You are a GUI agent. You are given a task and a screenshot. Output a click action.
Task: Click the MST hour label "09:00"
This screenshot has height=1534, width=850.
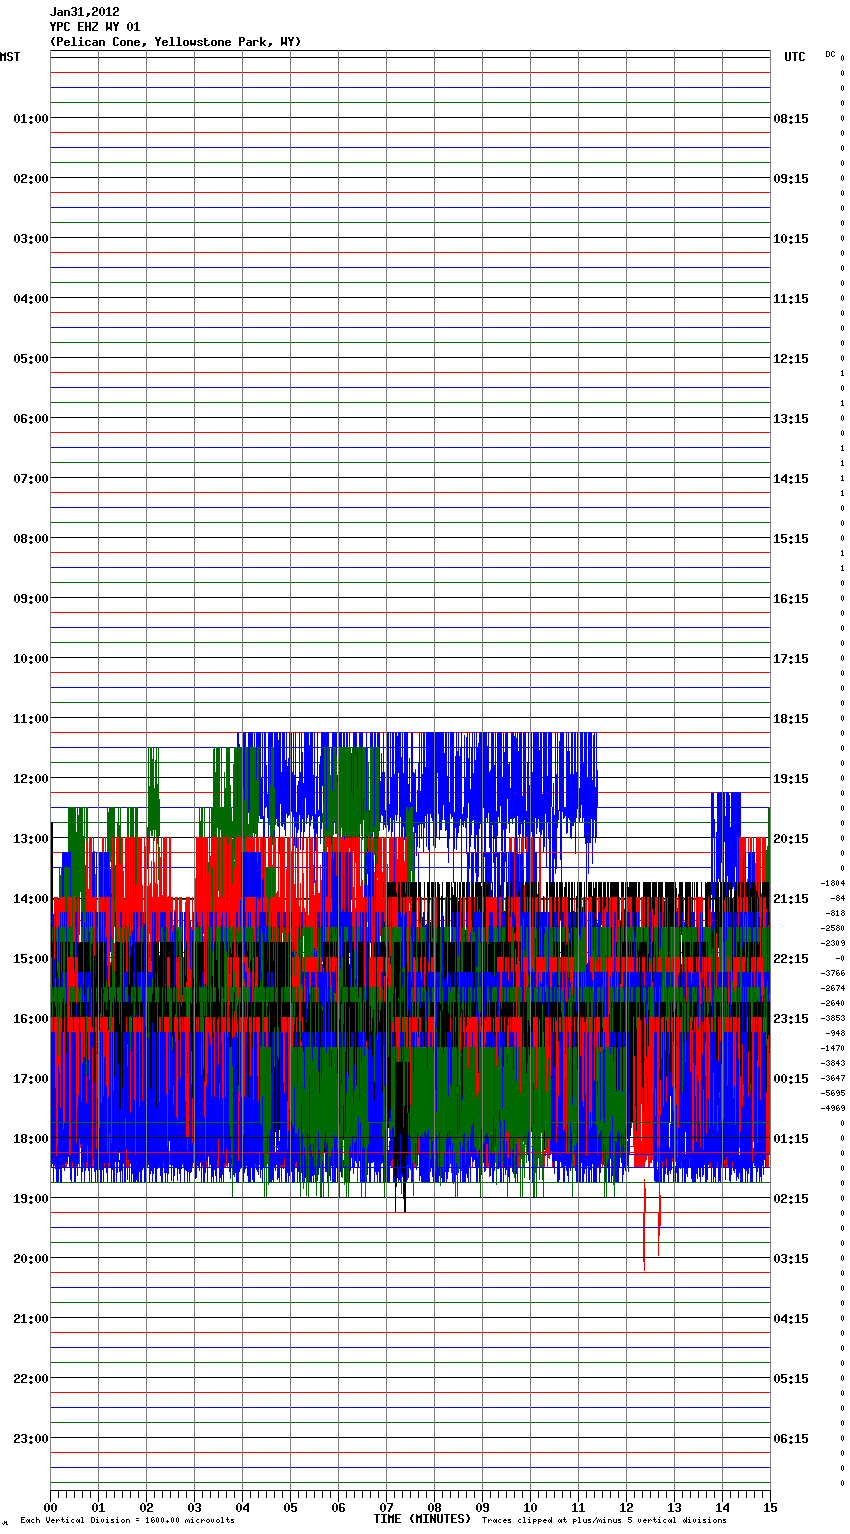click(x=31, y=599)
